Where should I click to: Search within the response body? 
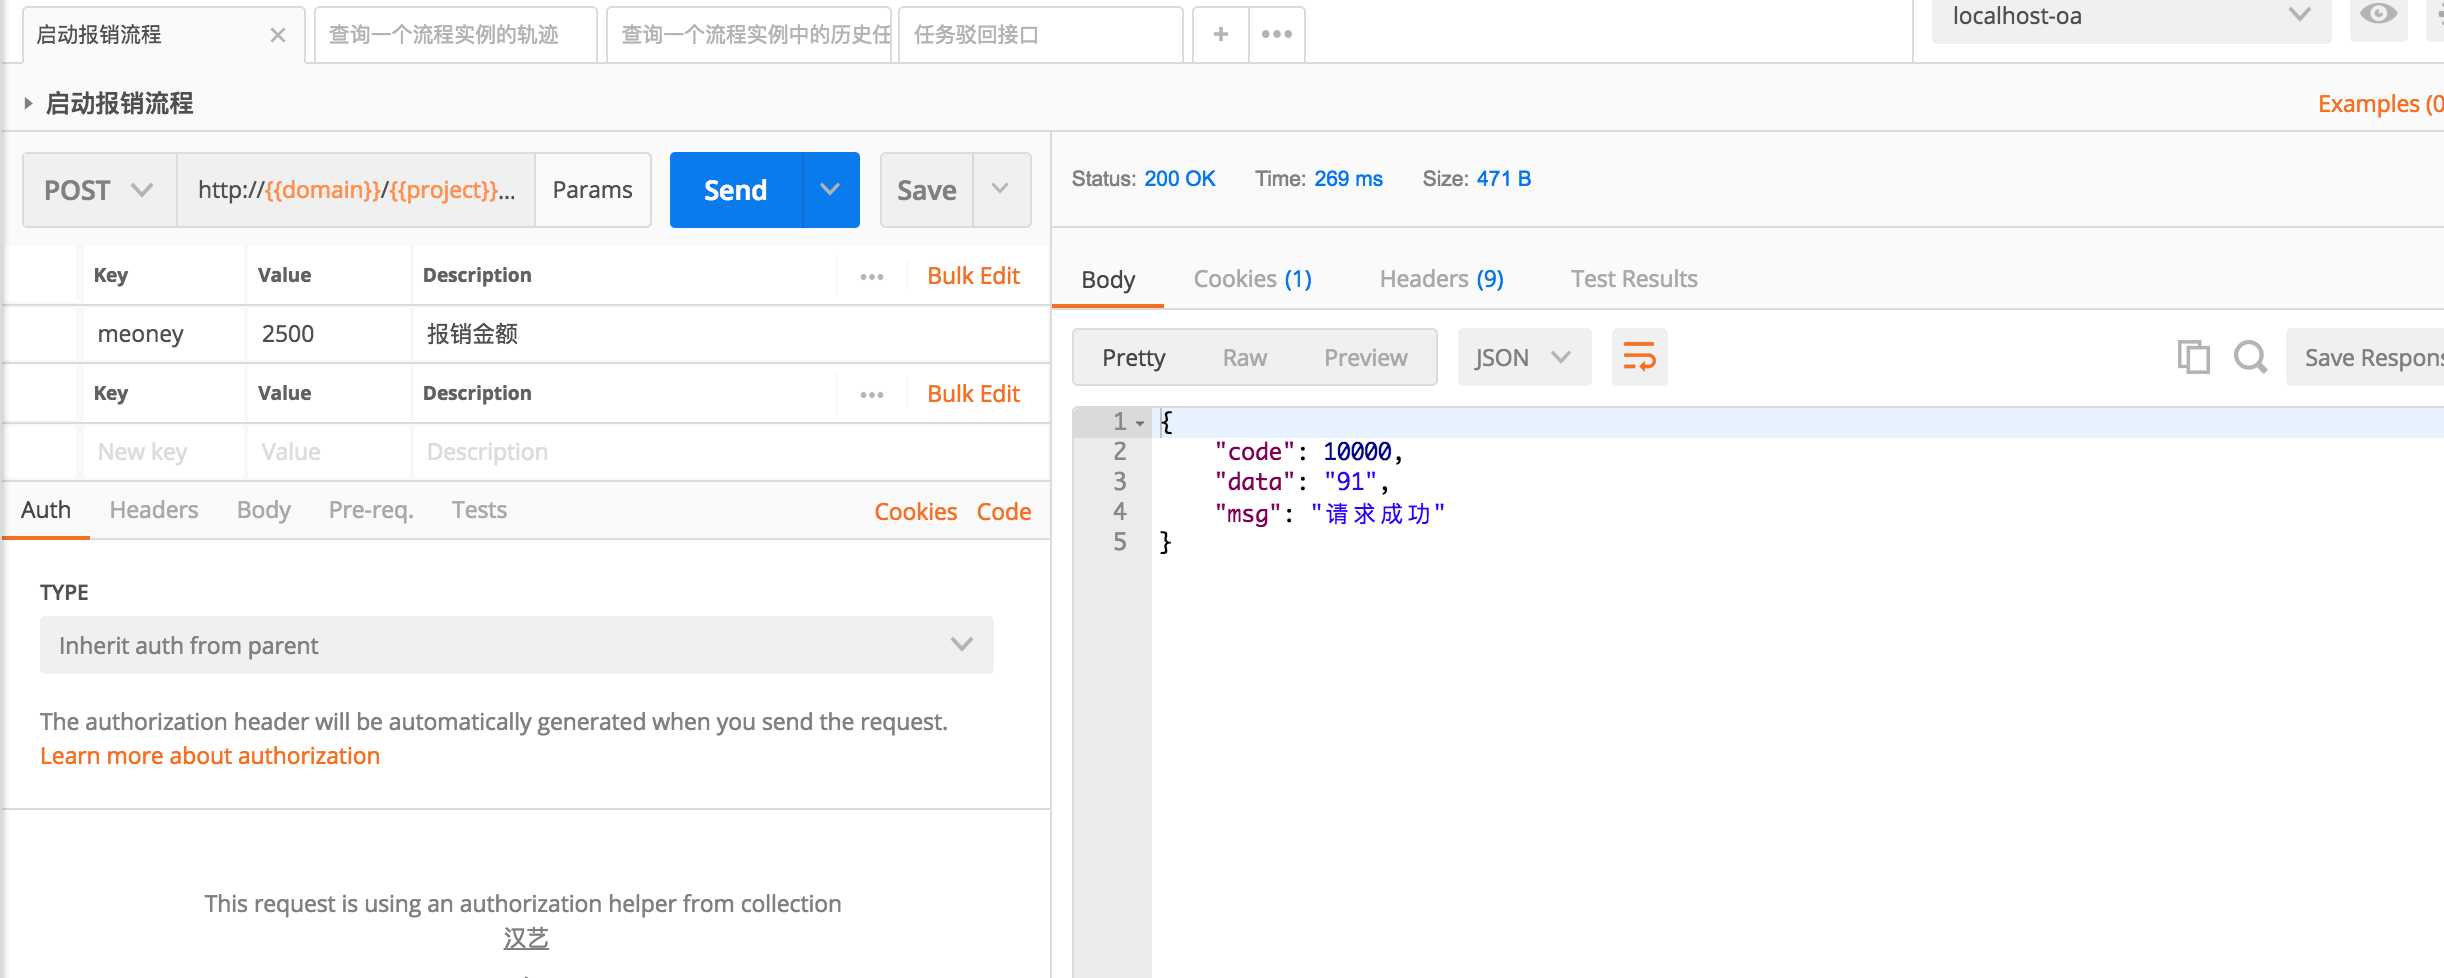click(2250, 357)
